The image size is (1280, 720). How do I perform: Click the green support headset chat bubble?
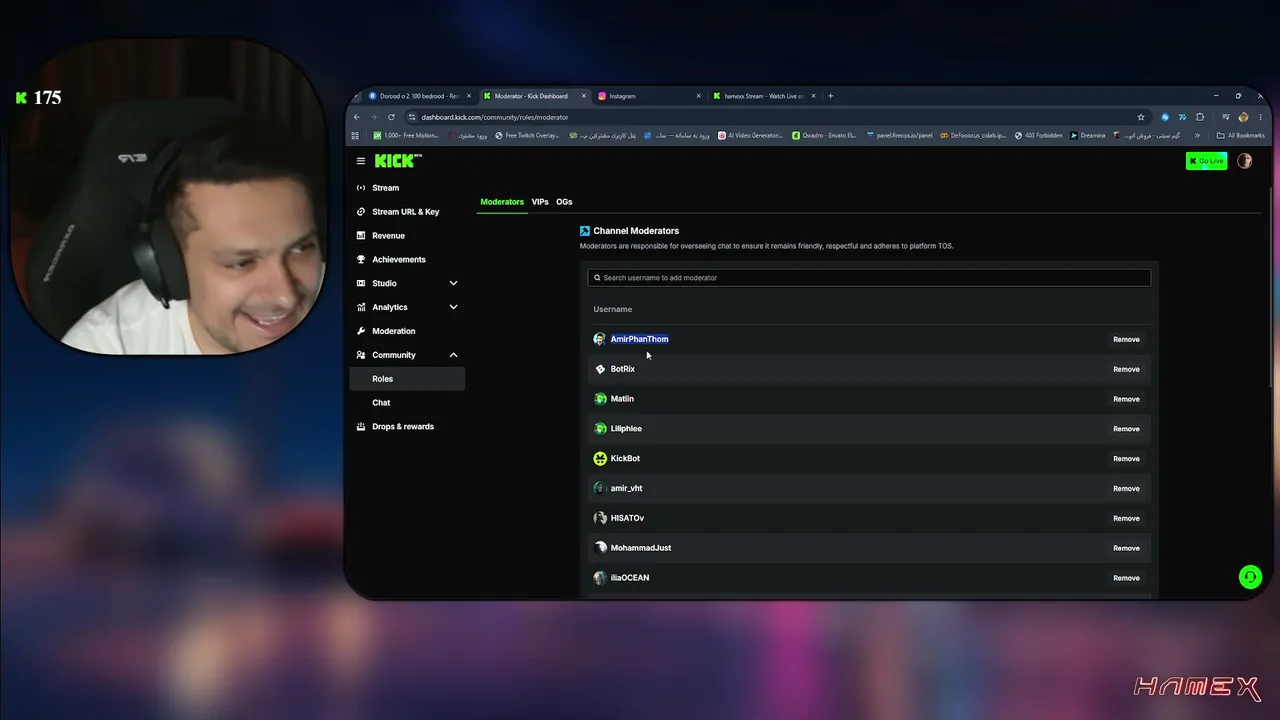coord(1250,577)
